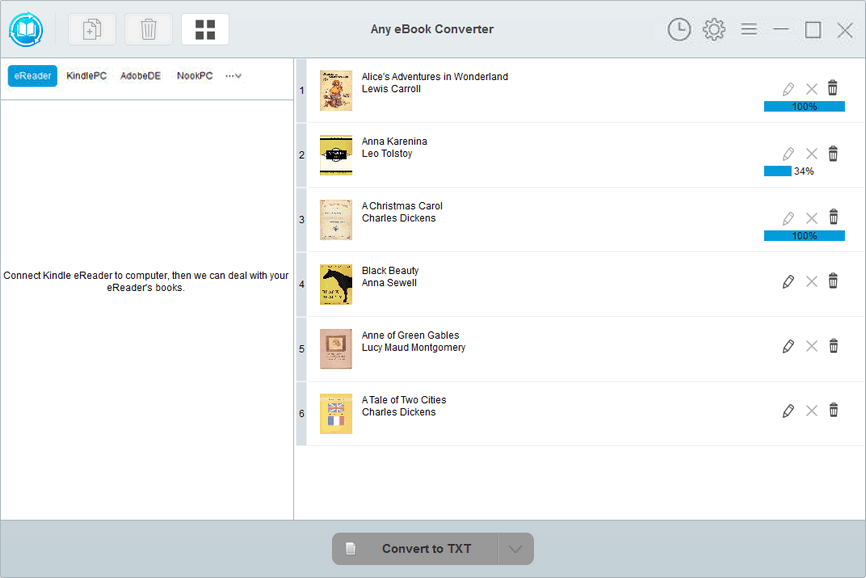Click the Any eBook Converter logo
866x578 pixels.
[26, 29]
